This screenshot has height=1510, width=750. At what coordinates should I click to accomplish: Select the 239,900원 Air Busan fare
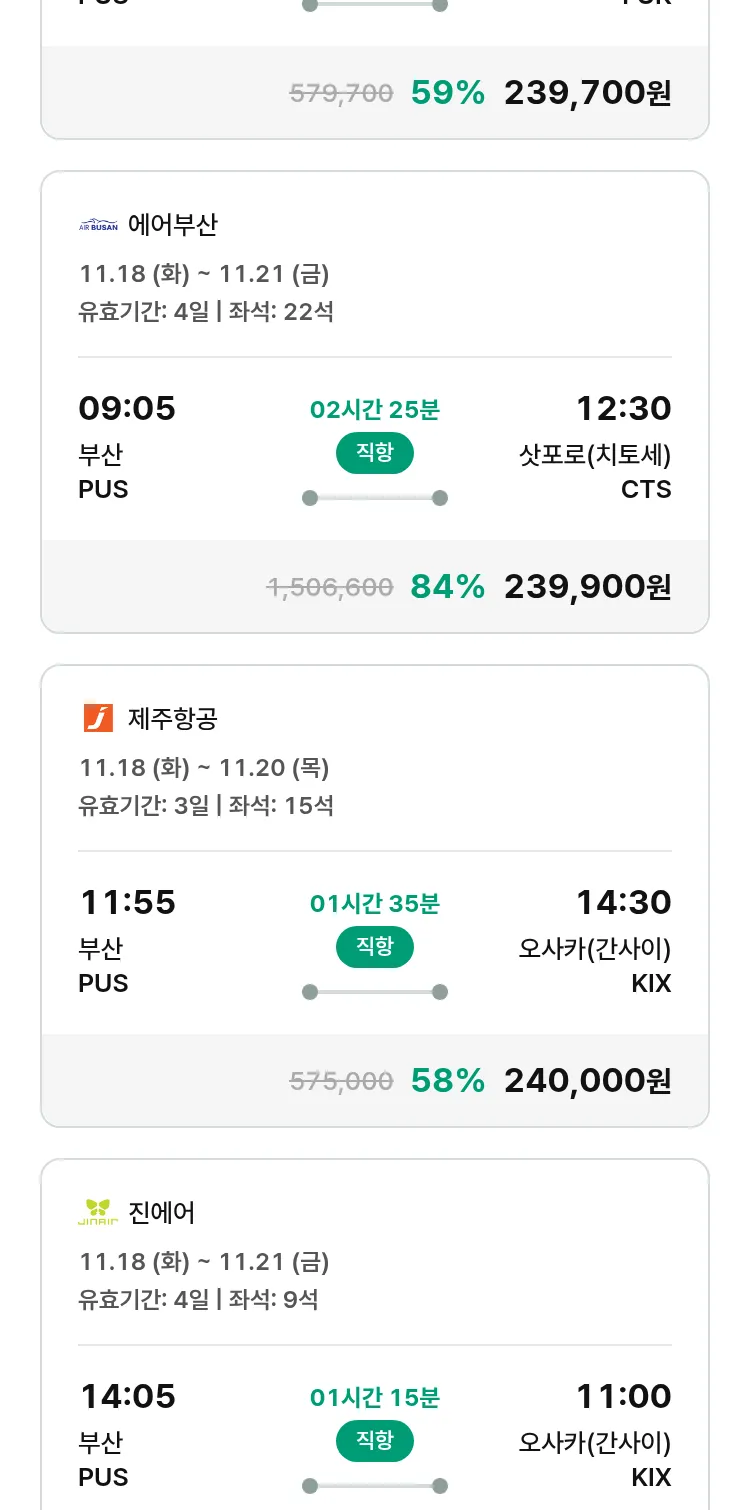coord(587,587)
